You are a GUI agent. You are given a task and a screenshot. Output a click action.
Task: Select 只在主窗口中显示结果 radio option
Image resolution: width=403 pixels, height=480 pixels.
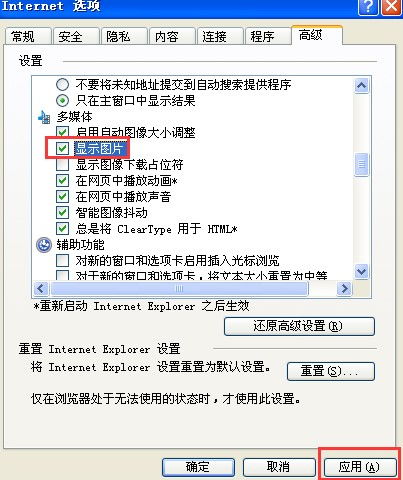[x=62, y=101]
